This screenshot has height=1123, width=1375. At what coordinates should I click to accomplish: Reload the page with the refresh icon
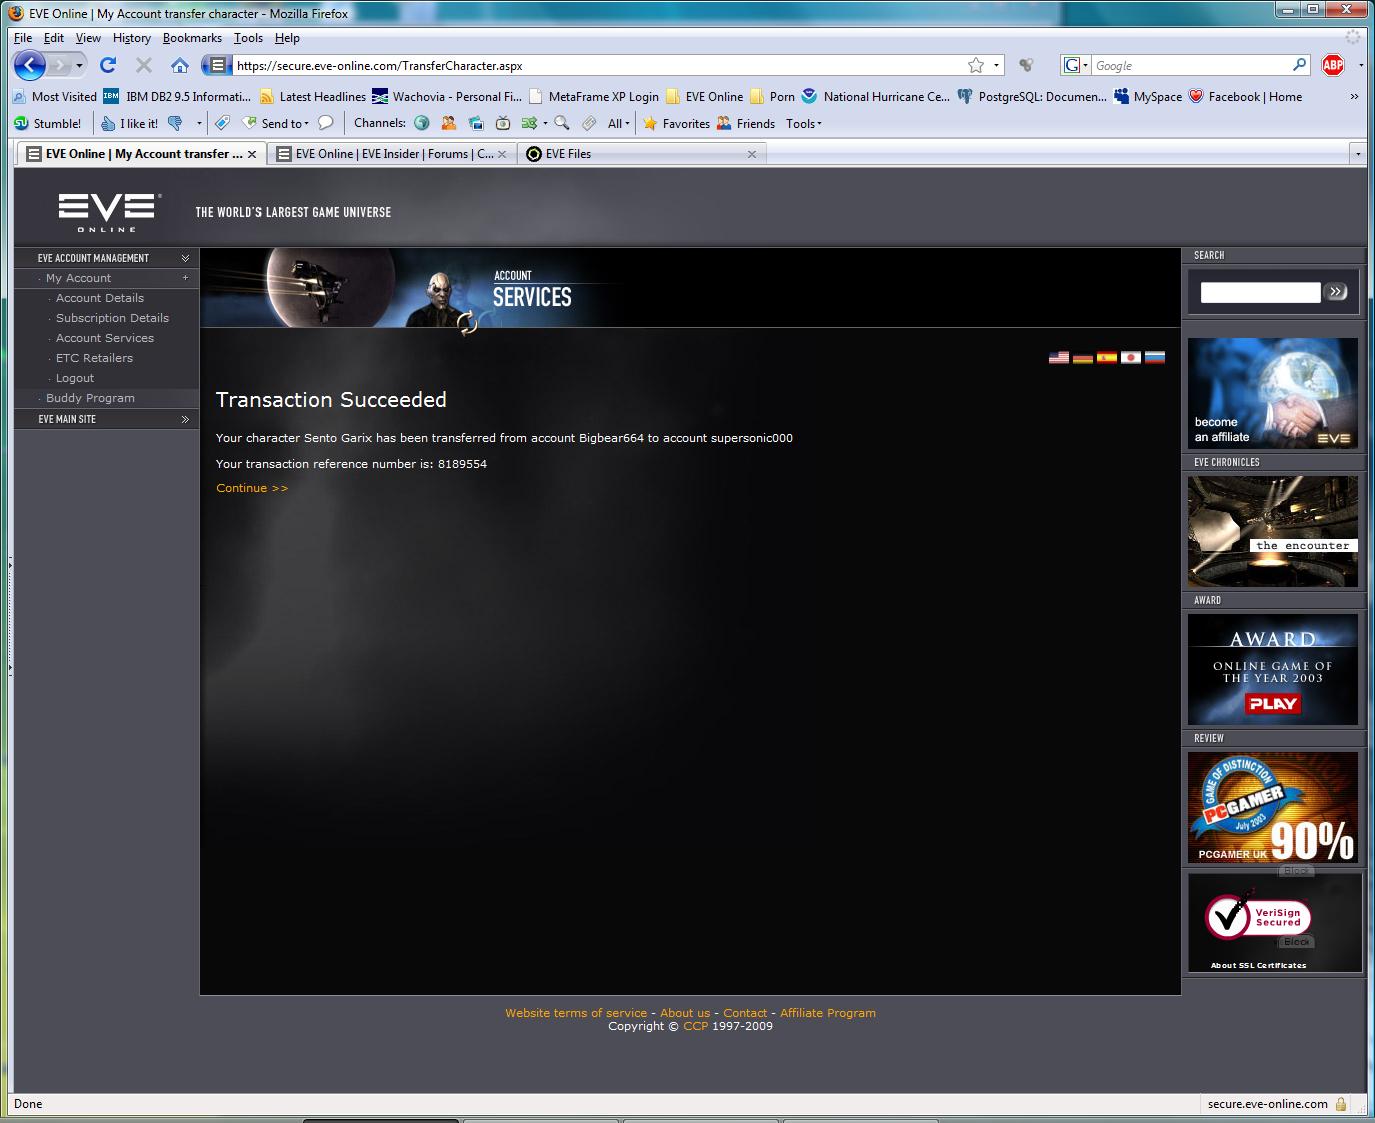[x=108, y=66]
